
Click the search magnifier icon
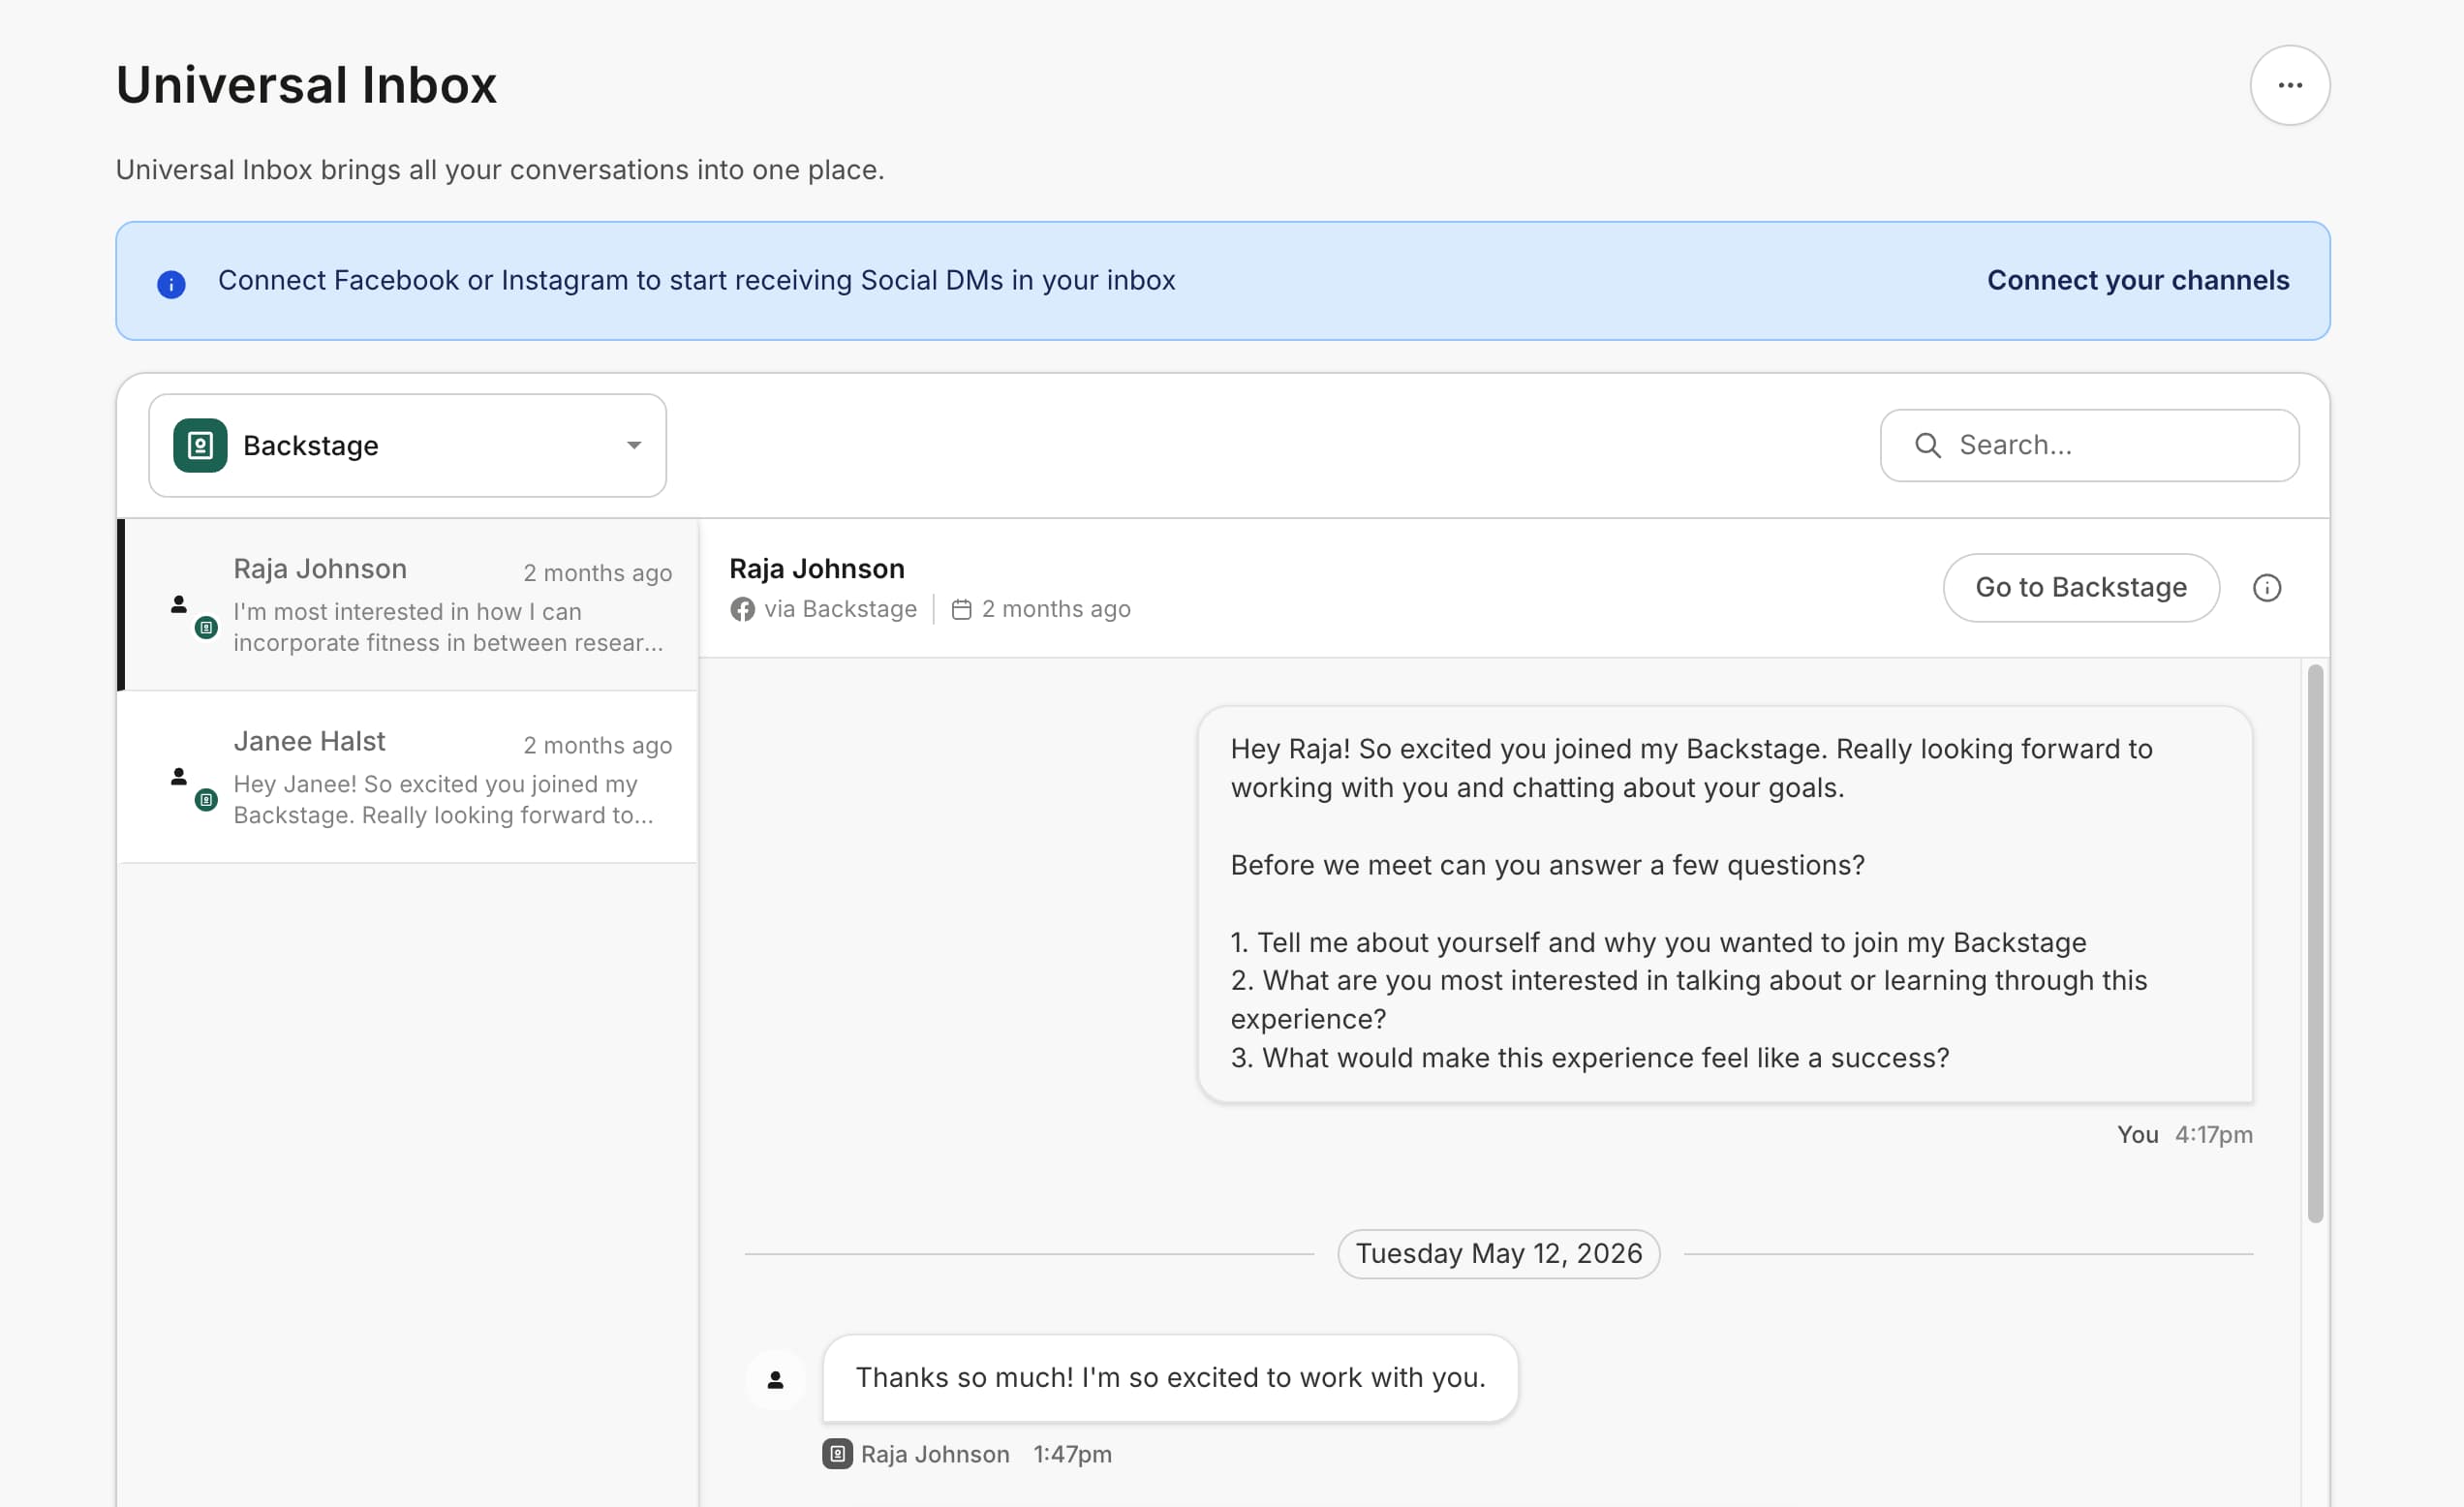[1927, 445]
